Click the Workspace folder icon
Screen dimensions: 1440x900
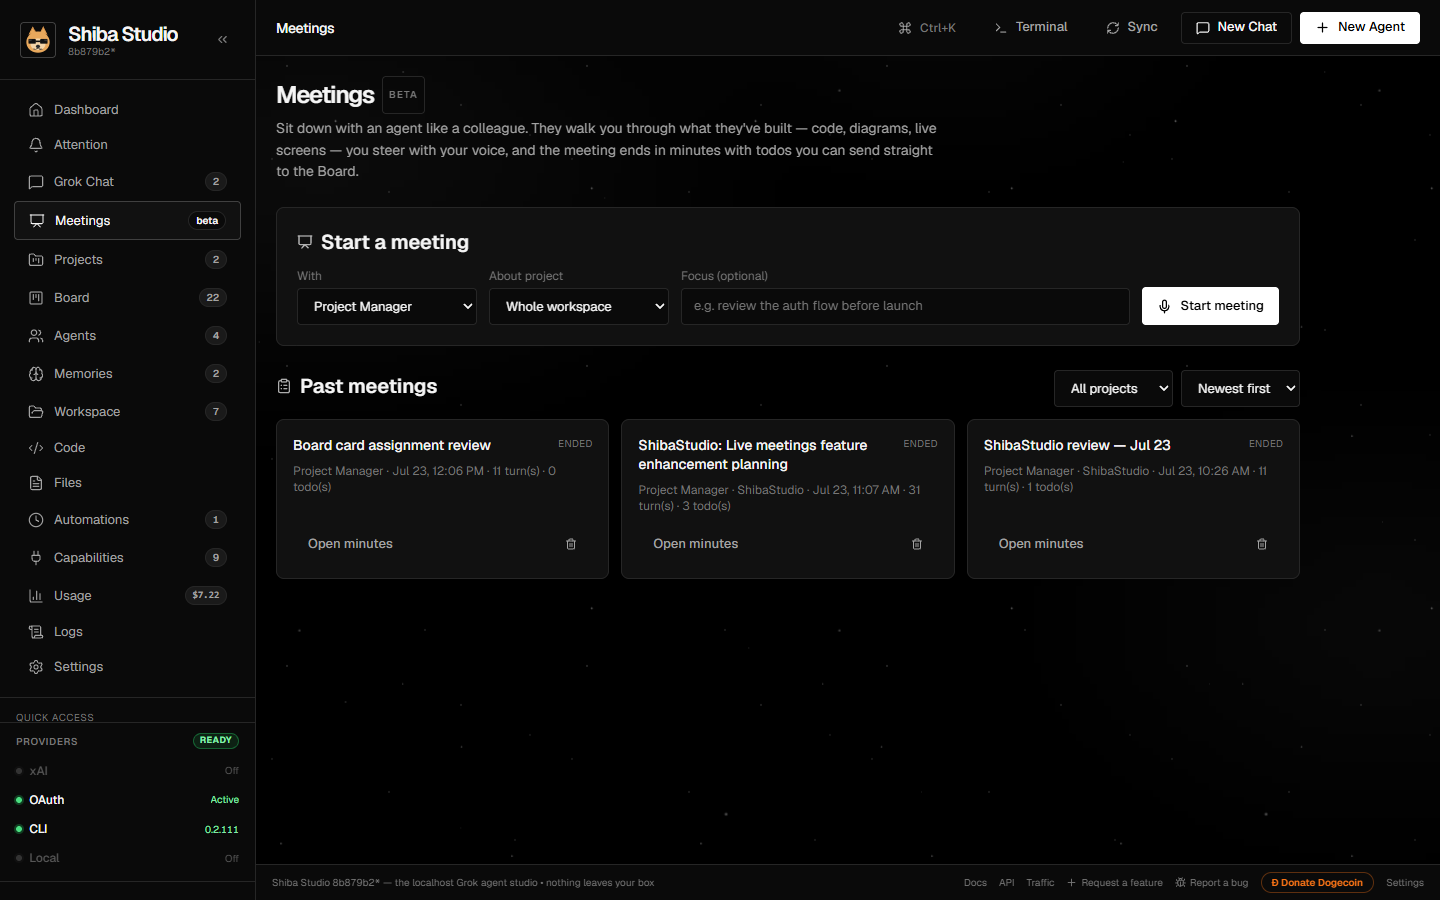[x=36, y=412]
